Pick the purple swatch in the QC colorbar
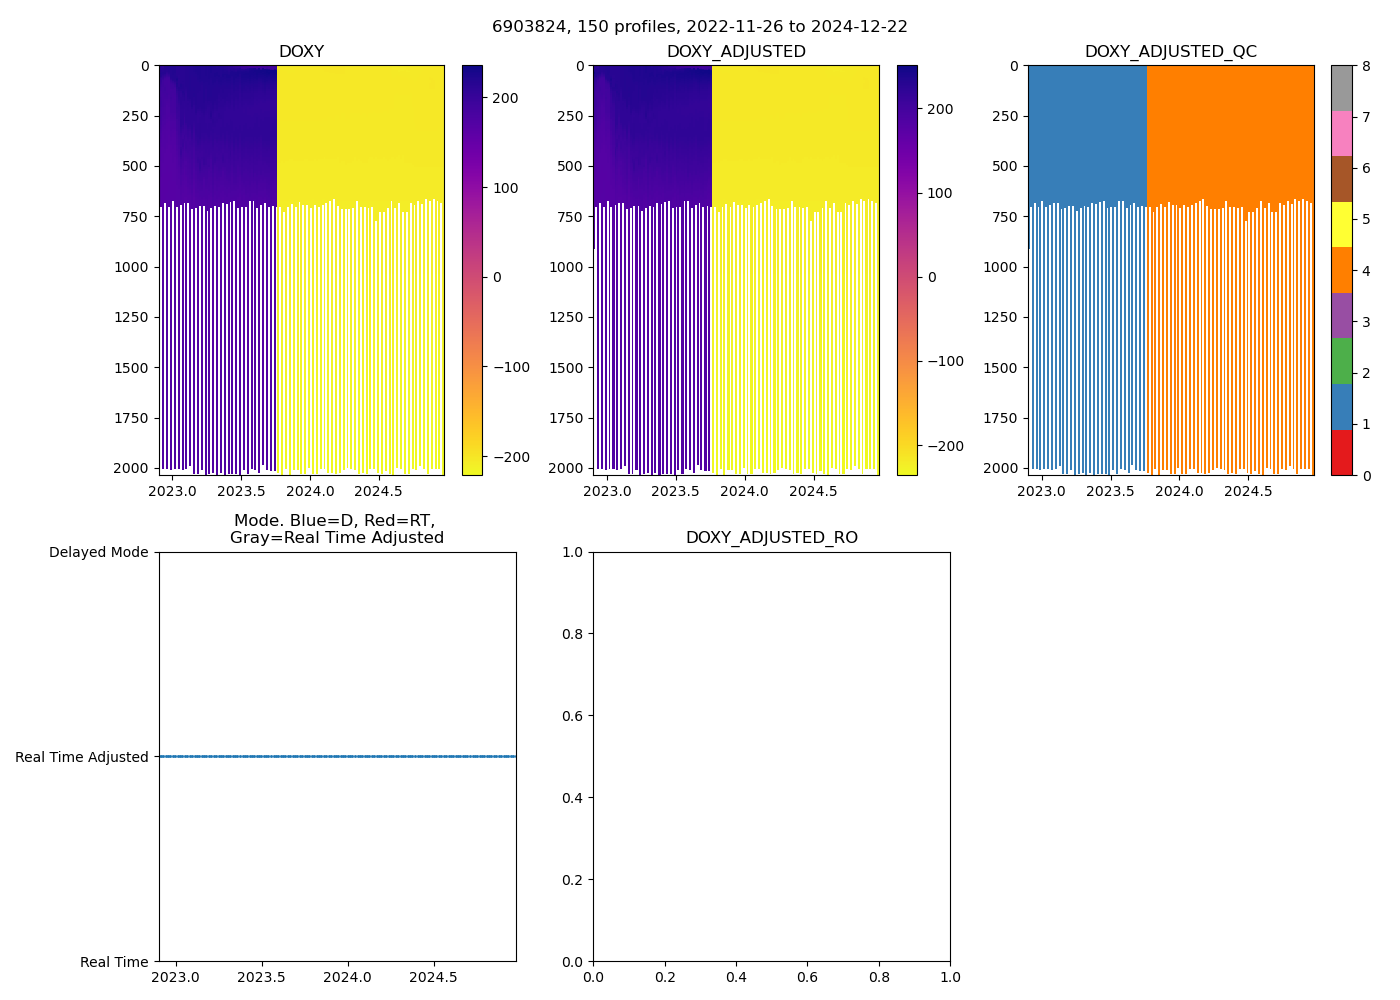 [1341, 315]
